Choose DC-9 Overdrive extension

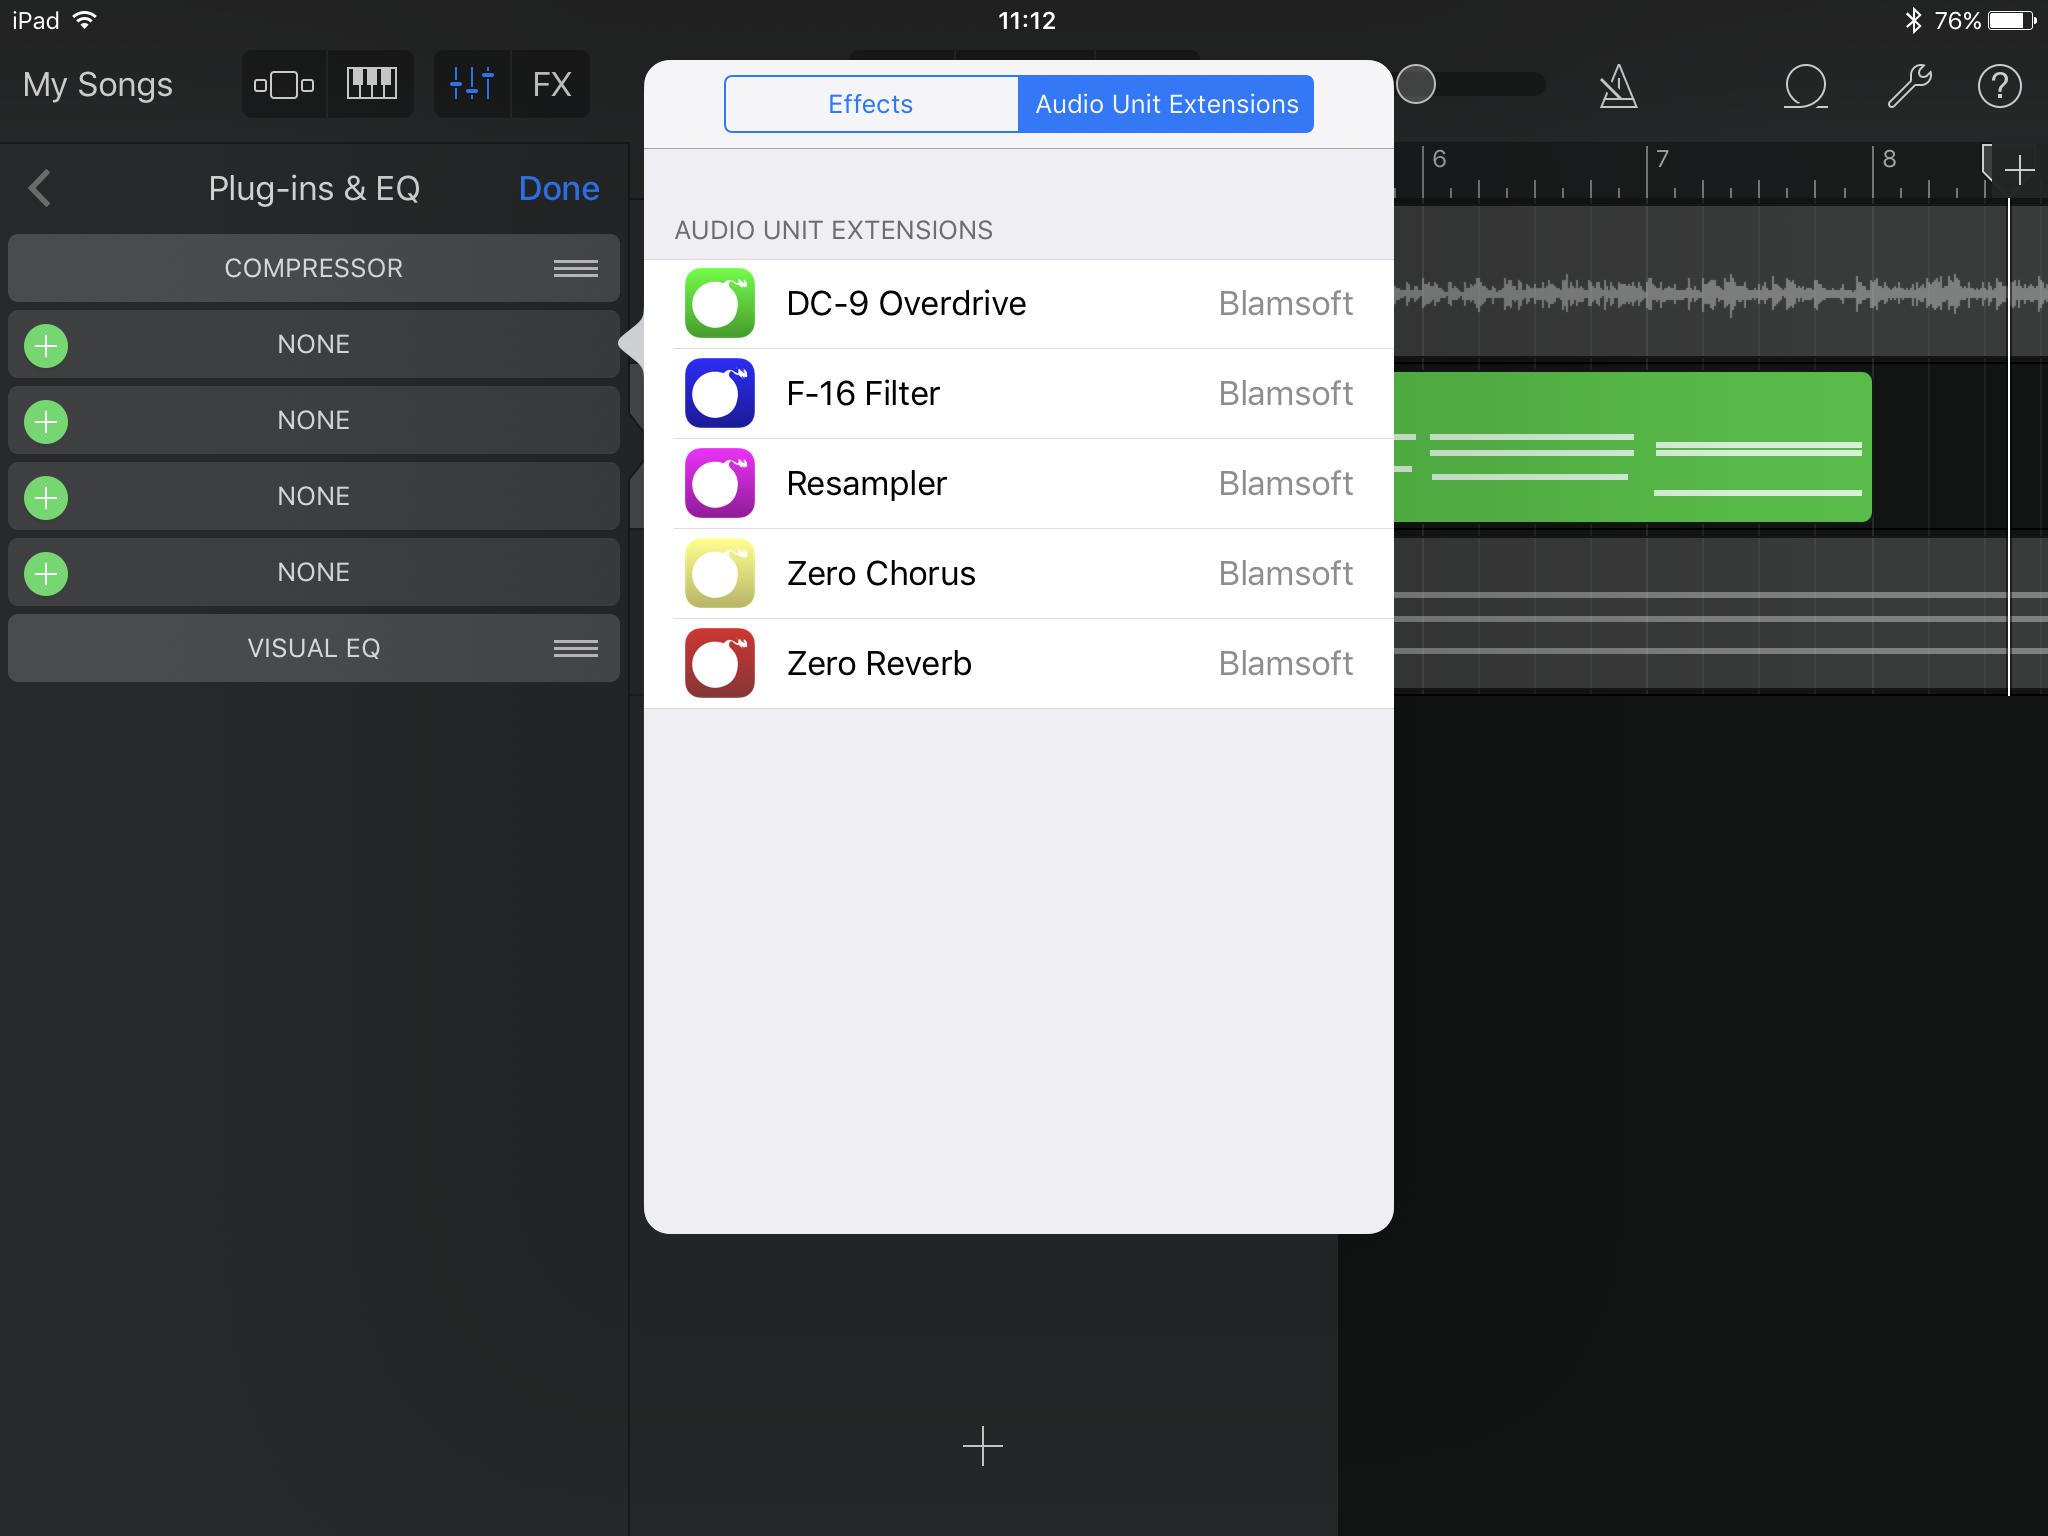1019,304
